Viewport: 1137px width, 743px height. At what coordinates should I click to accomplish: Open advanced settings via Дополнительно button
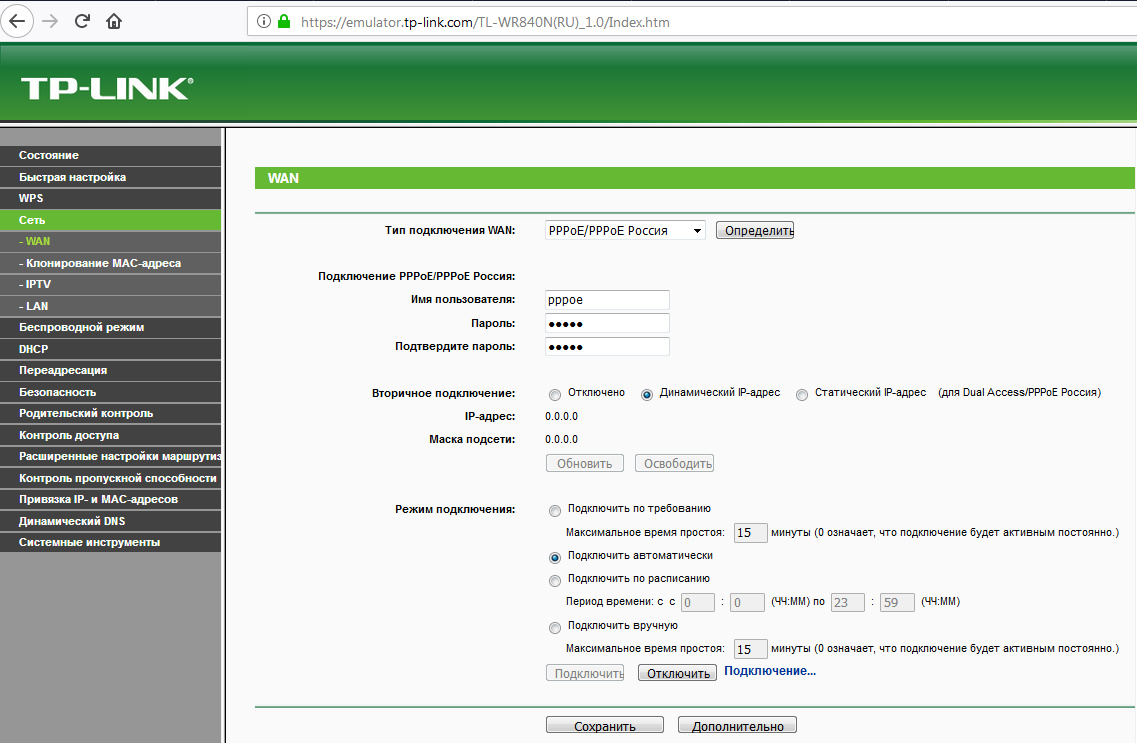(x=737, y=726)
